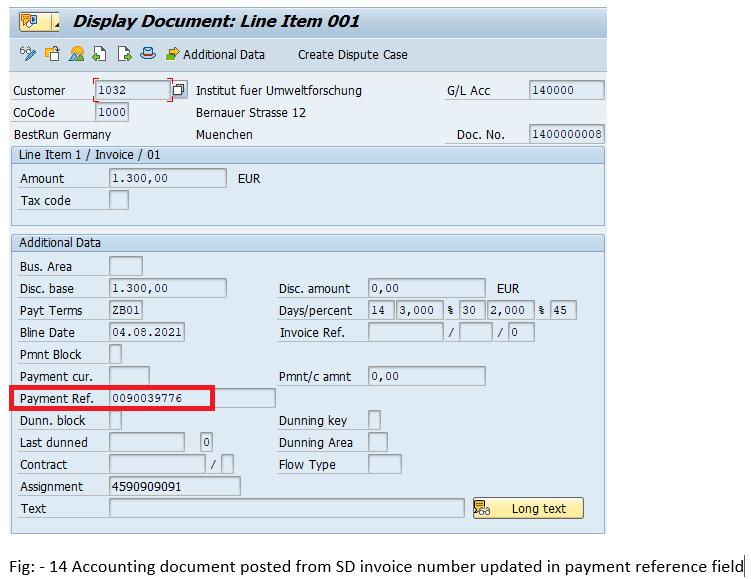Click the Additional Data toolbar button
This screenshot has height=579, width=751.
215,55
